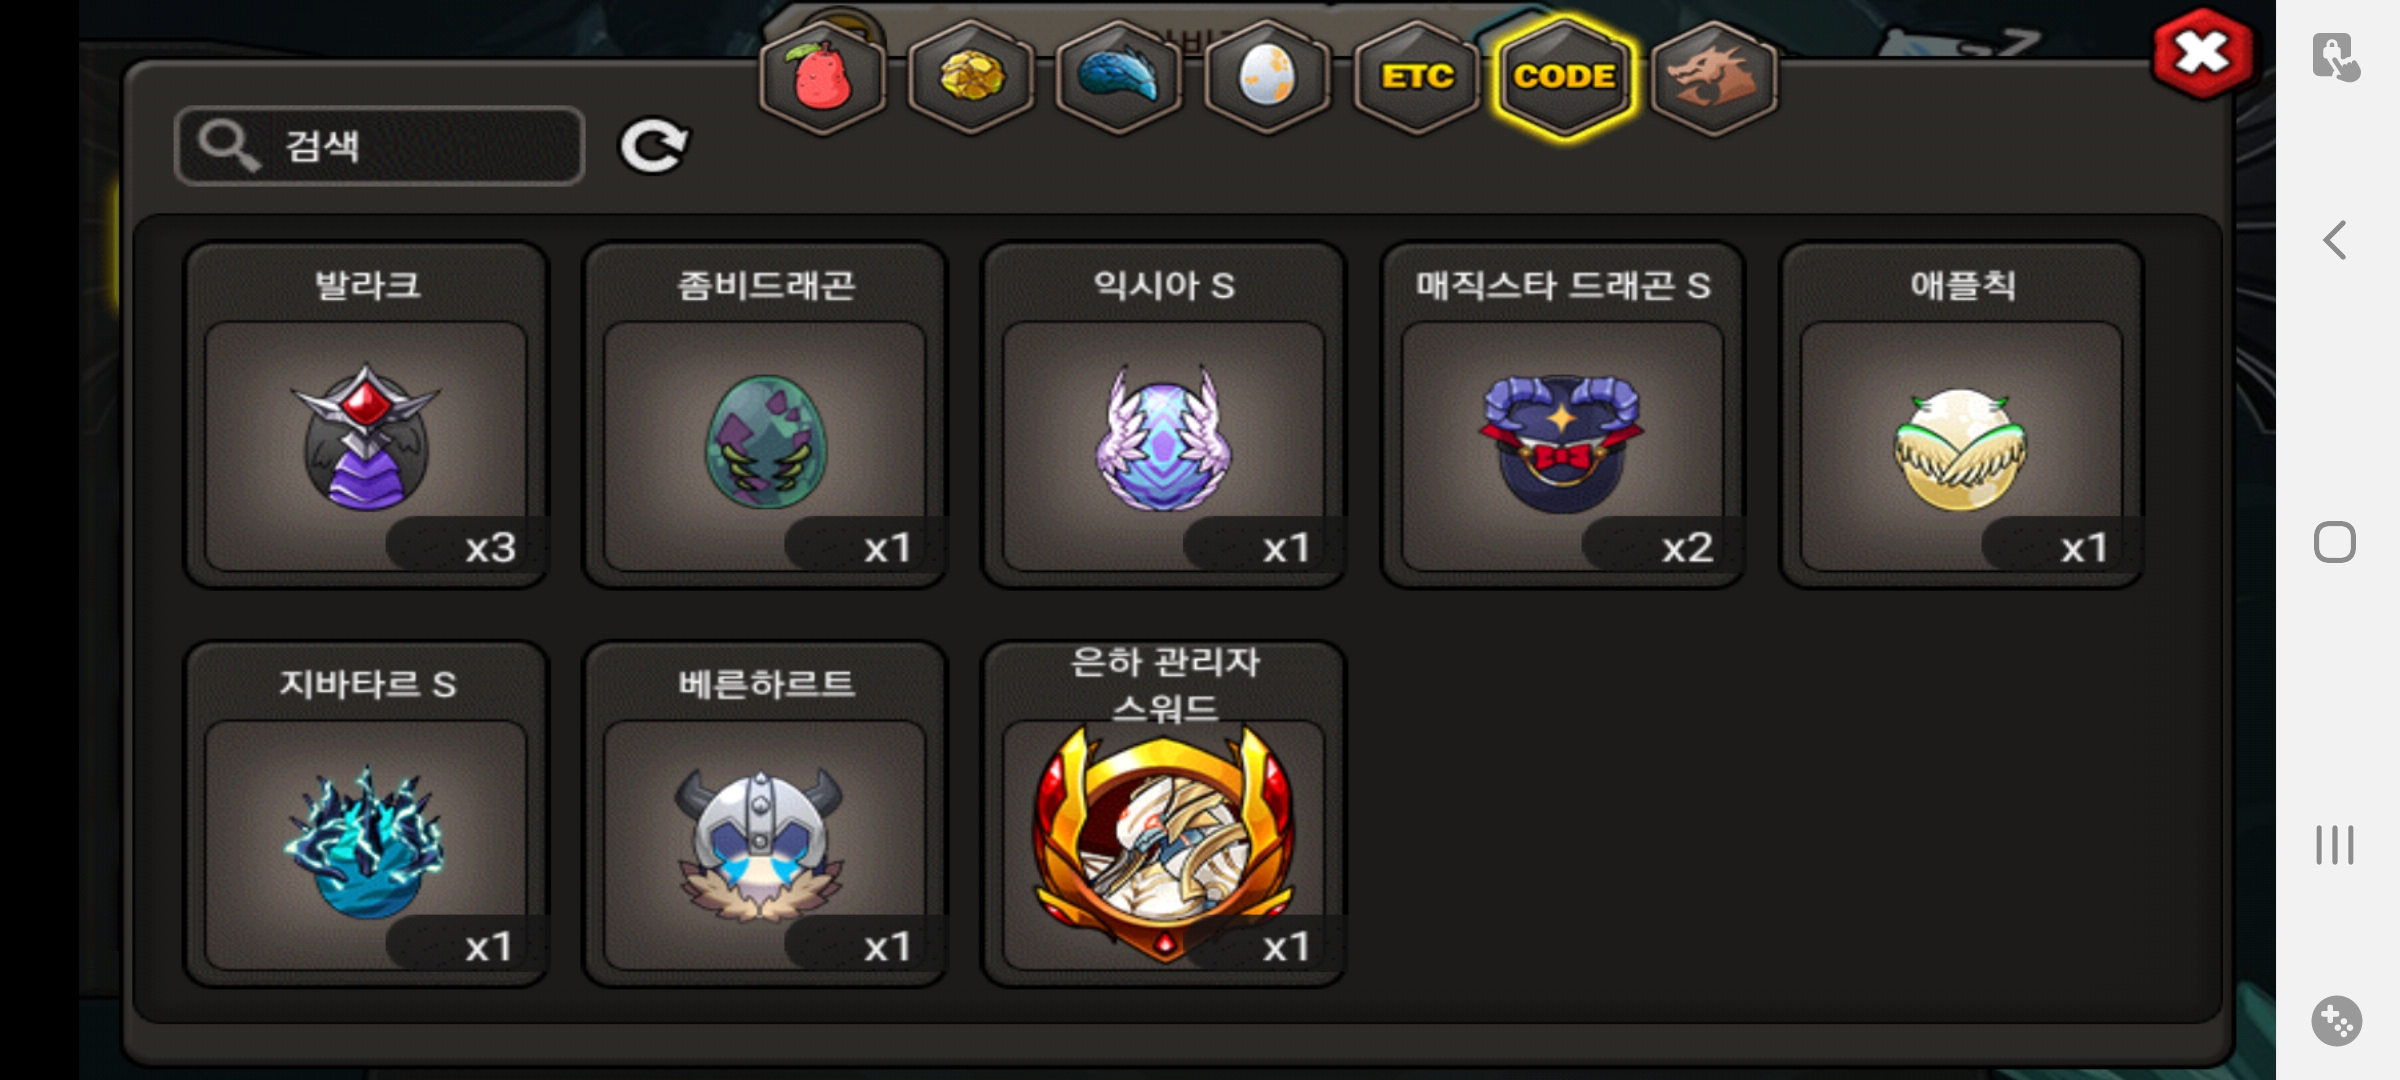Tap the magnifying glass search icon
This screenshot has width=2400, height=1080.
(x=228, y=146)
